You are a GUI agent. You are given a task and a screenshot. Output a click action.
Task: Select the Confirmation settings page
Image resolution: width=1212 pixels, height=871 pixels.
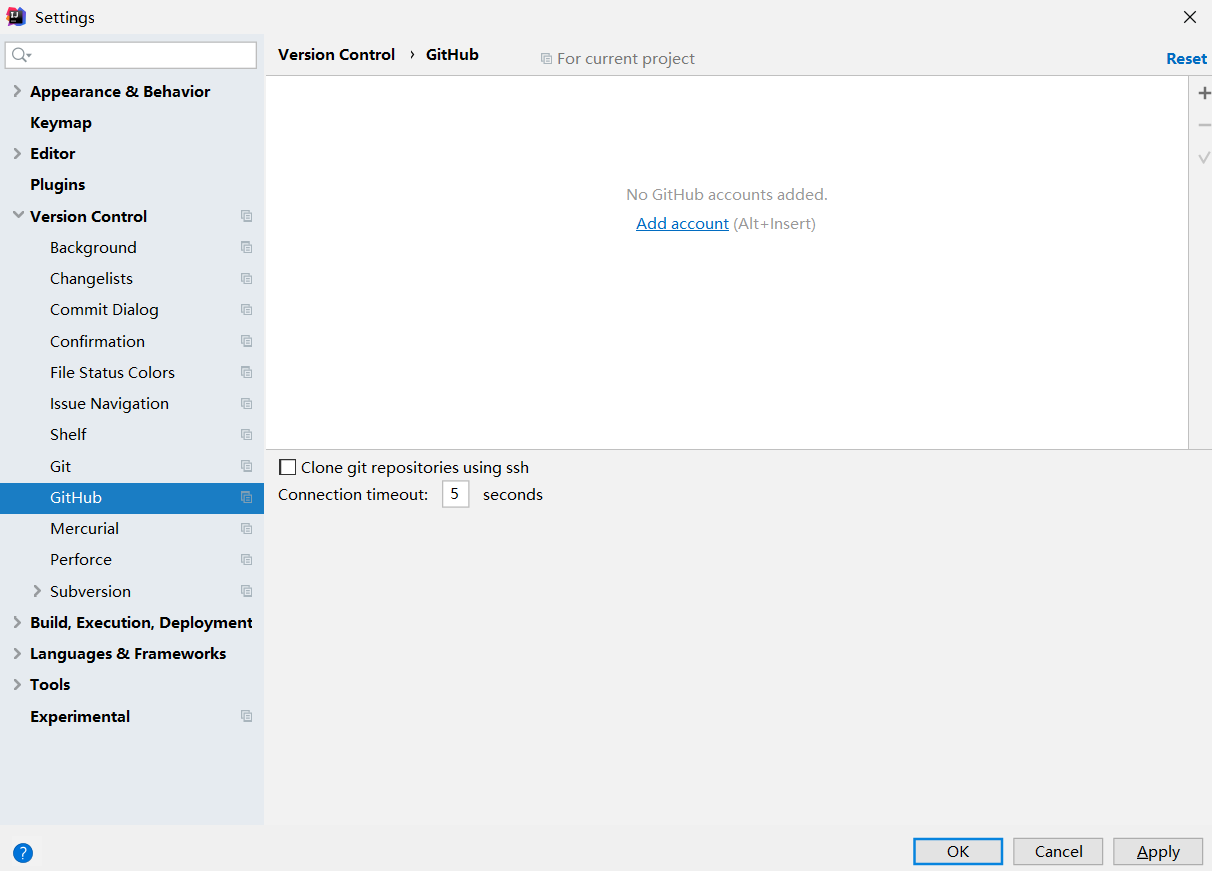coord(97,341)
